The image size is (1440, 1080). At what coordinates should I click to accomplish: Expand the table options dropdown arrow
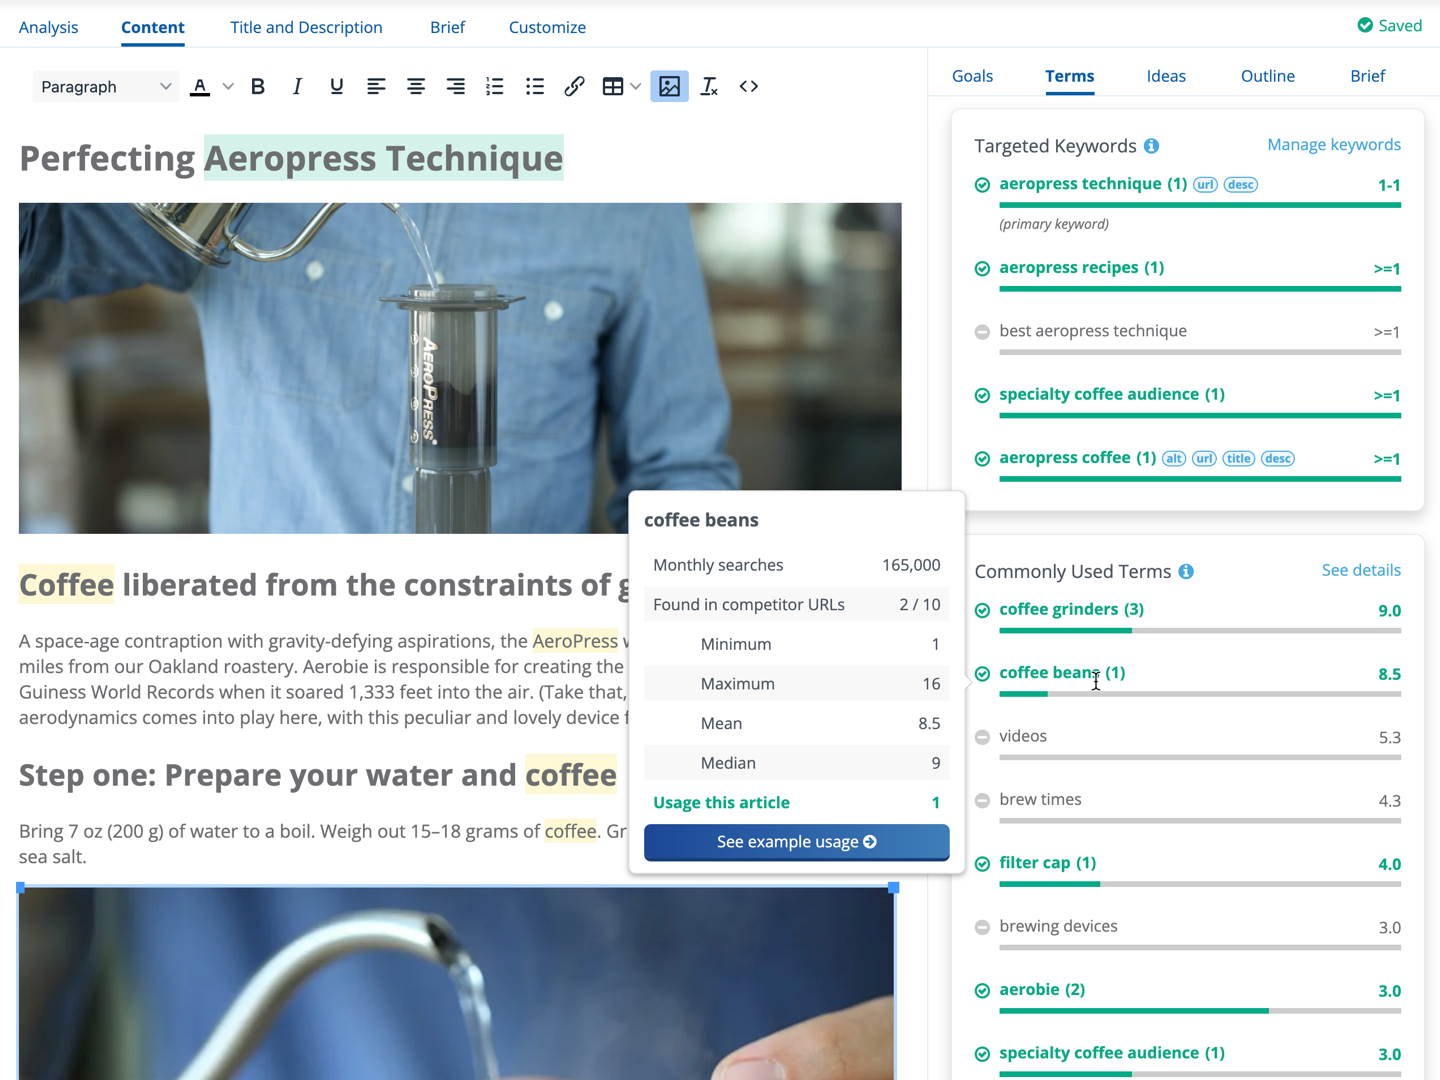pyautogui.click(x=636, y=86)
